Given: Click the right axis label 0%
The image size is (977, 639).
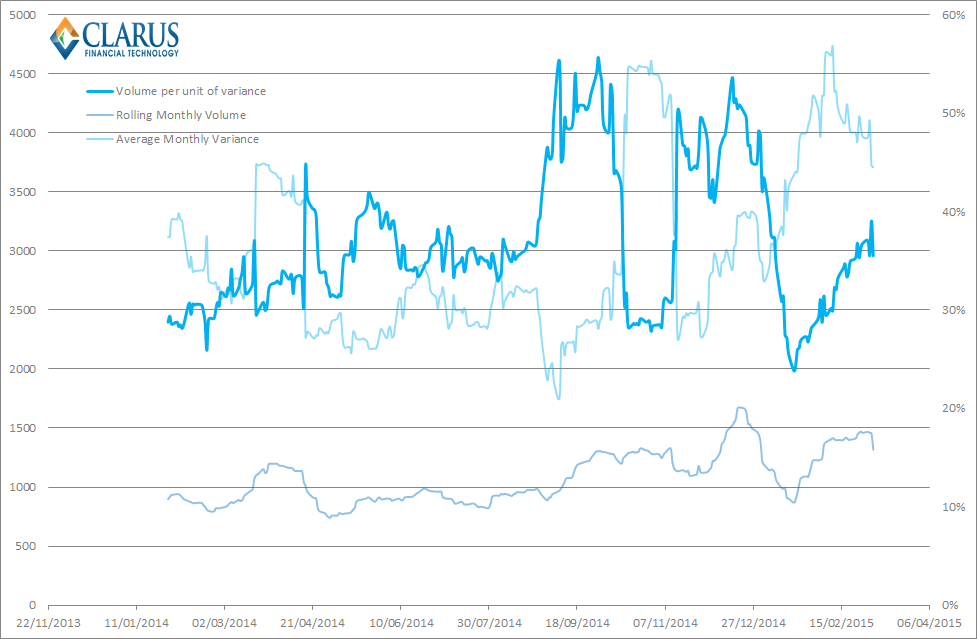Looking at the screenshot, I should [950, 605].
